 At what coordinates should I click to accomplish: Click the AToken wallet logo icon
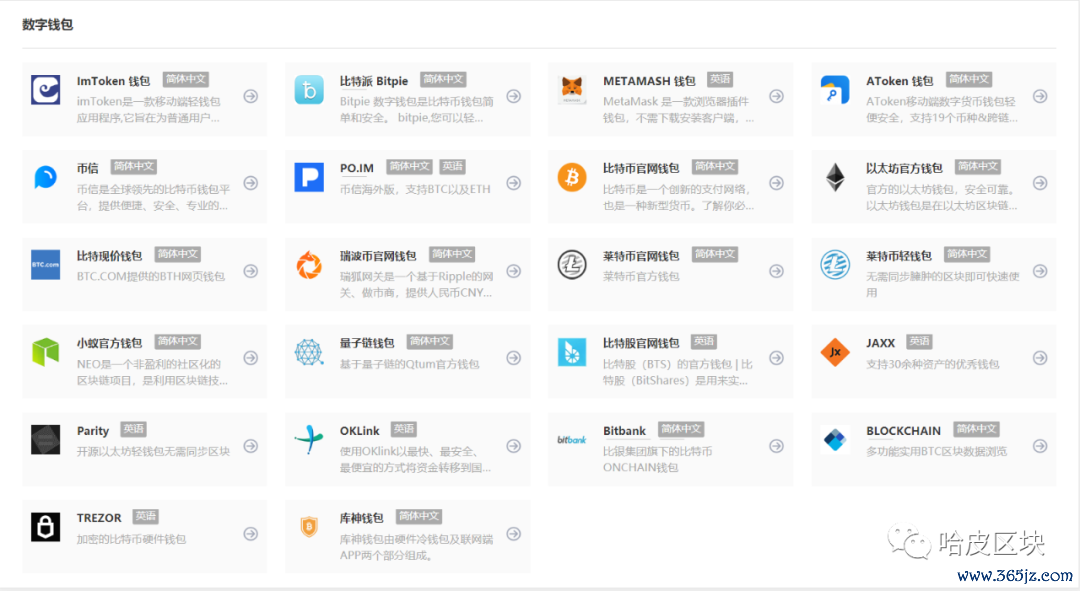click(x=835, y=90)
